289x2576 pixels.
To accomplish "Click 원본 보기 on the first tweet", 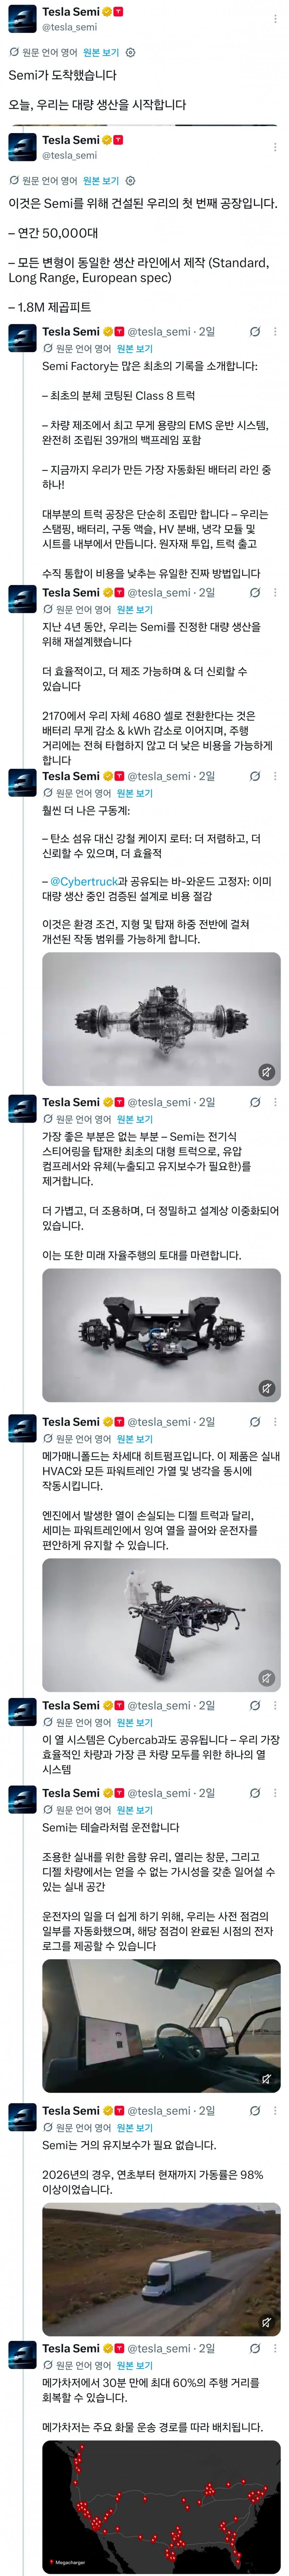I will [x=100, y=52].
